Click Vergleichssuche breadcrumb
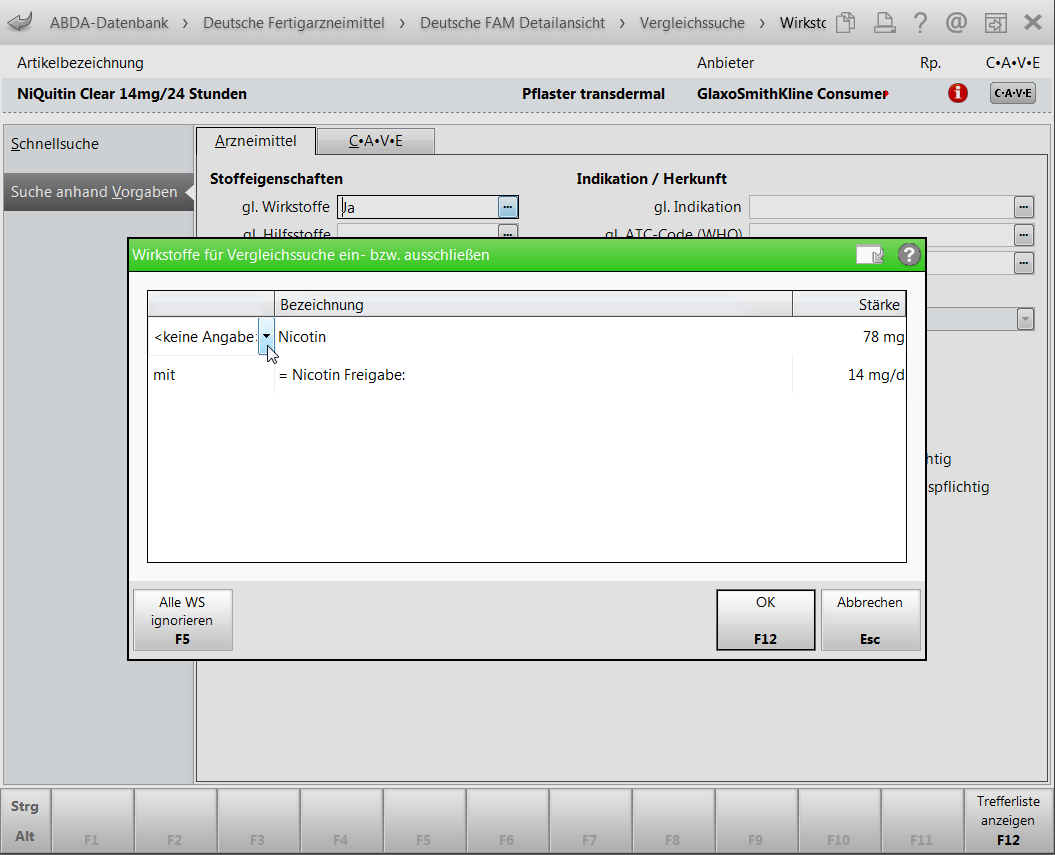Image resolution: width=1055 pixels, height=855 pixels. (692, 23)
